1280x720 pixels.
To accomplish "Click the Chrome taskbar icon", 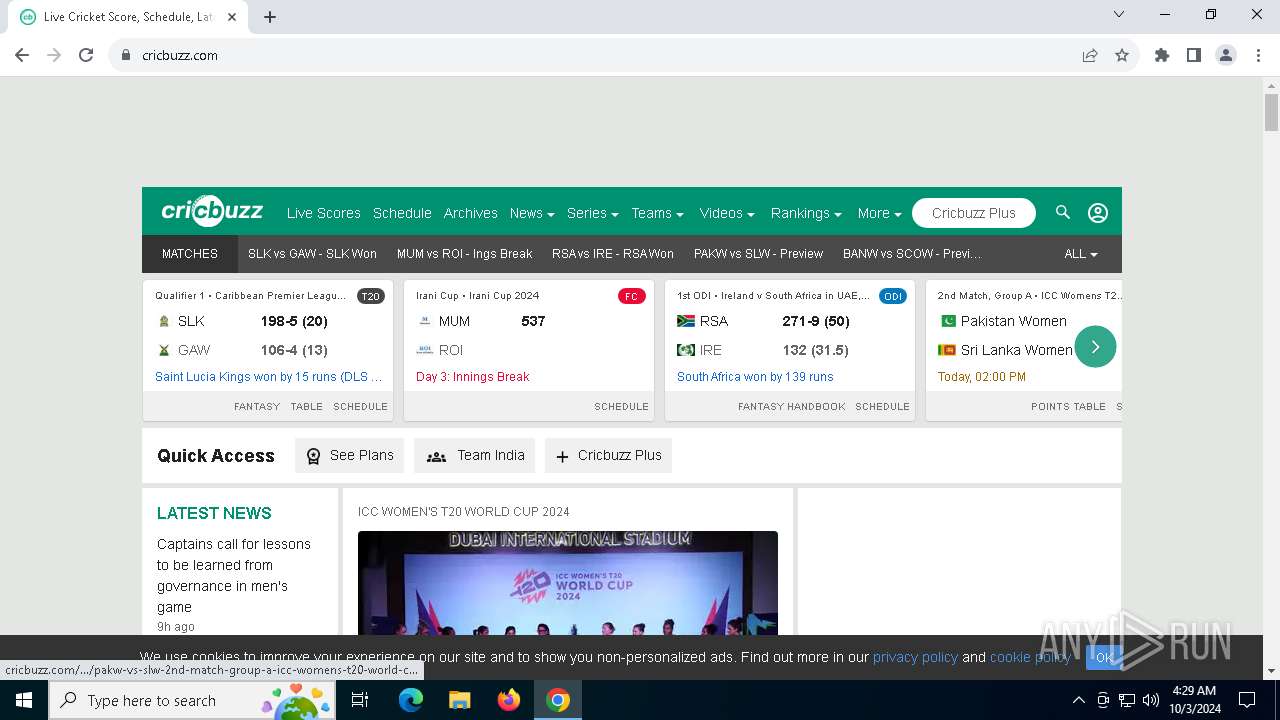I will pyautogui.click(x=558, y=700).
